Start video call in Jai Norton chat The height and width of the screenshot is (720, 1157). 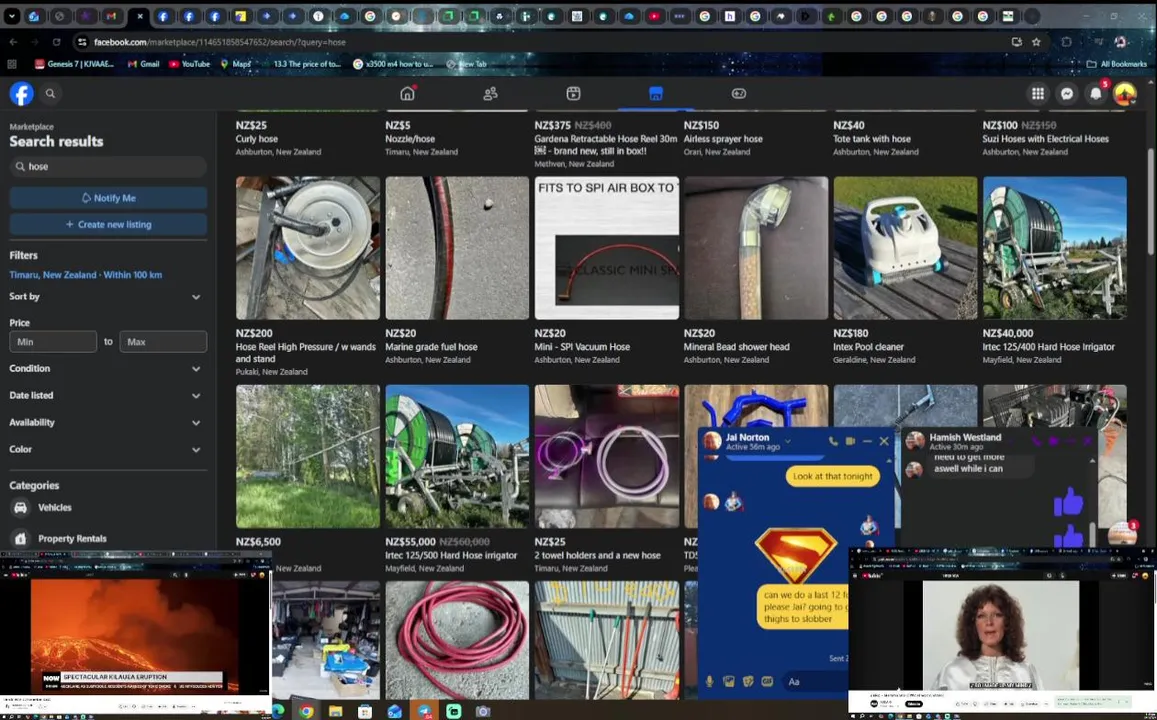tap(850, 441)
